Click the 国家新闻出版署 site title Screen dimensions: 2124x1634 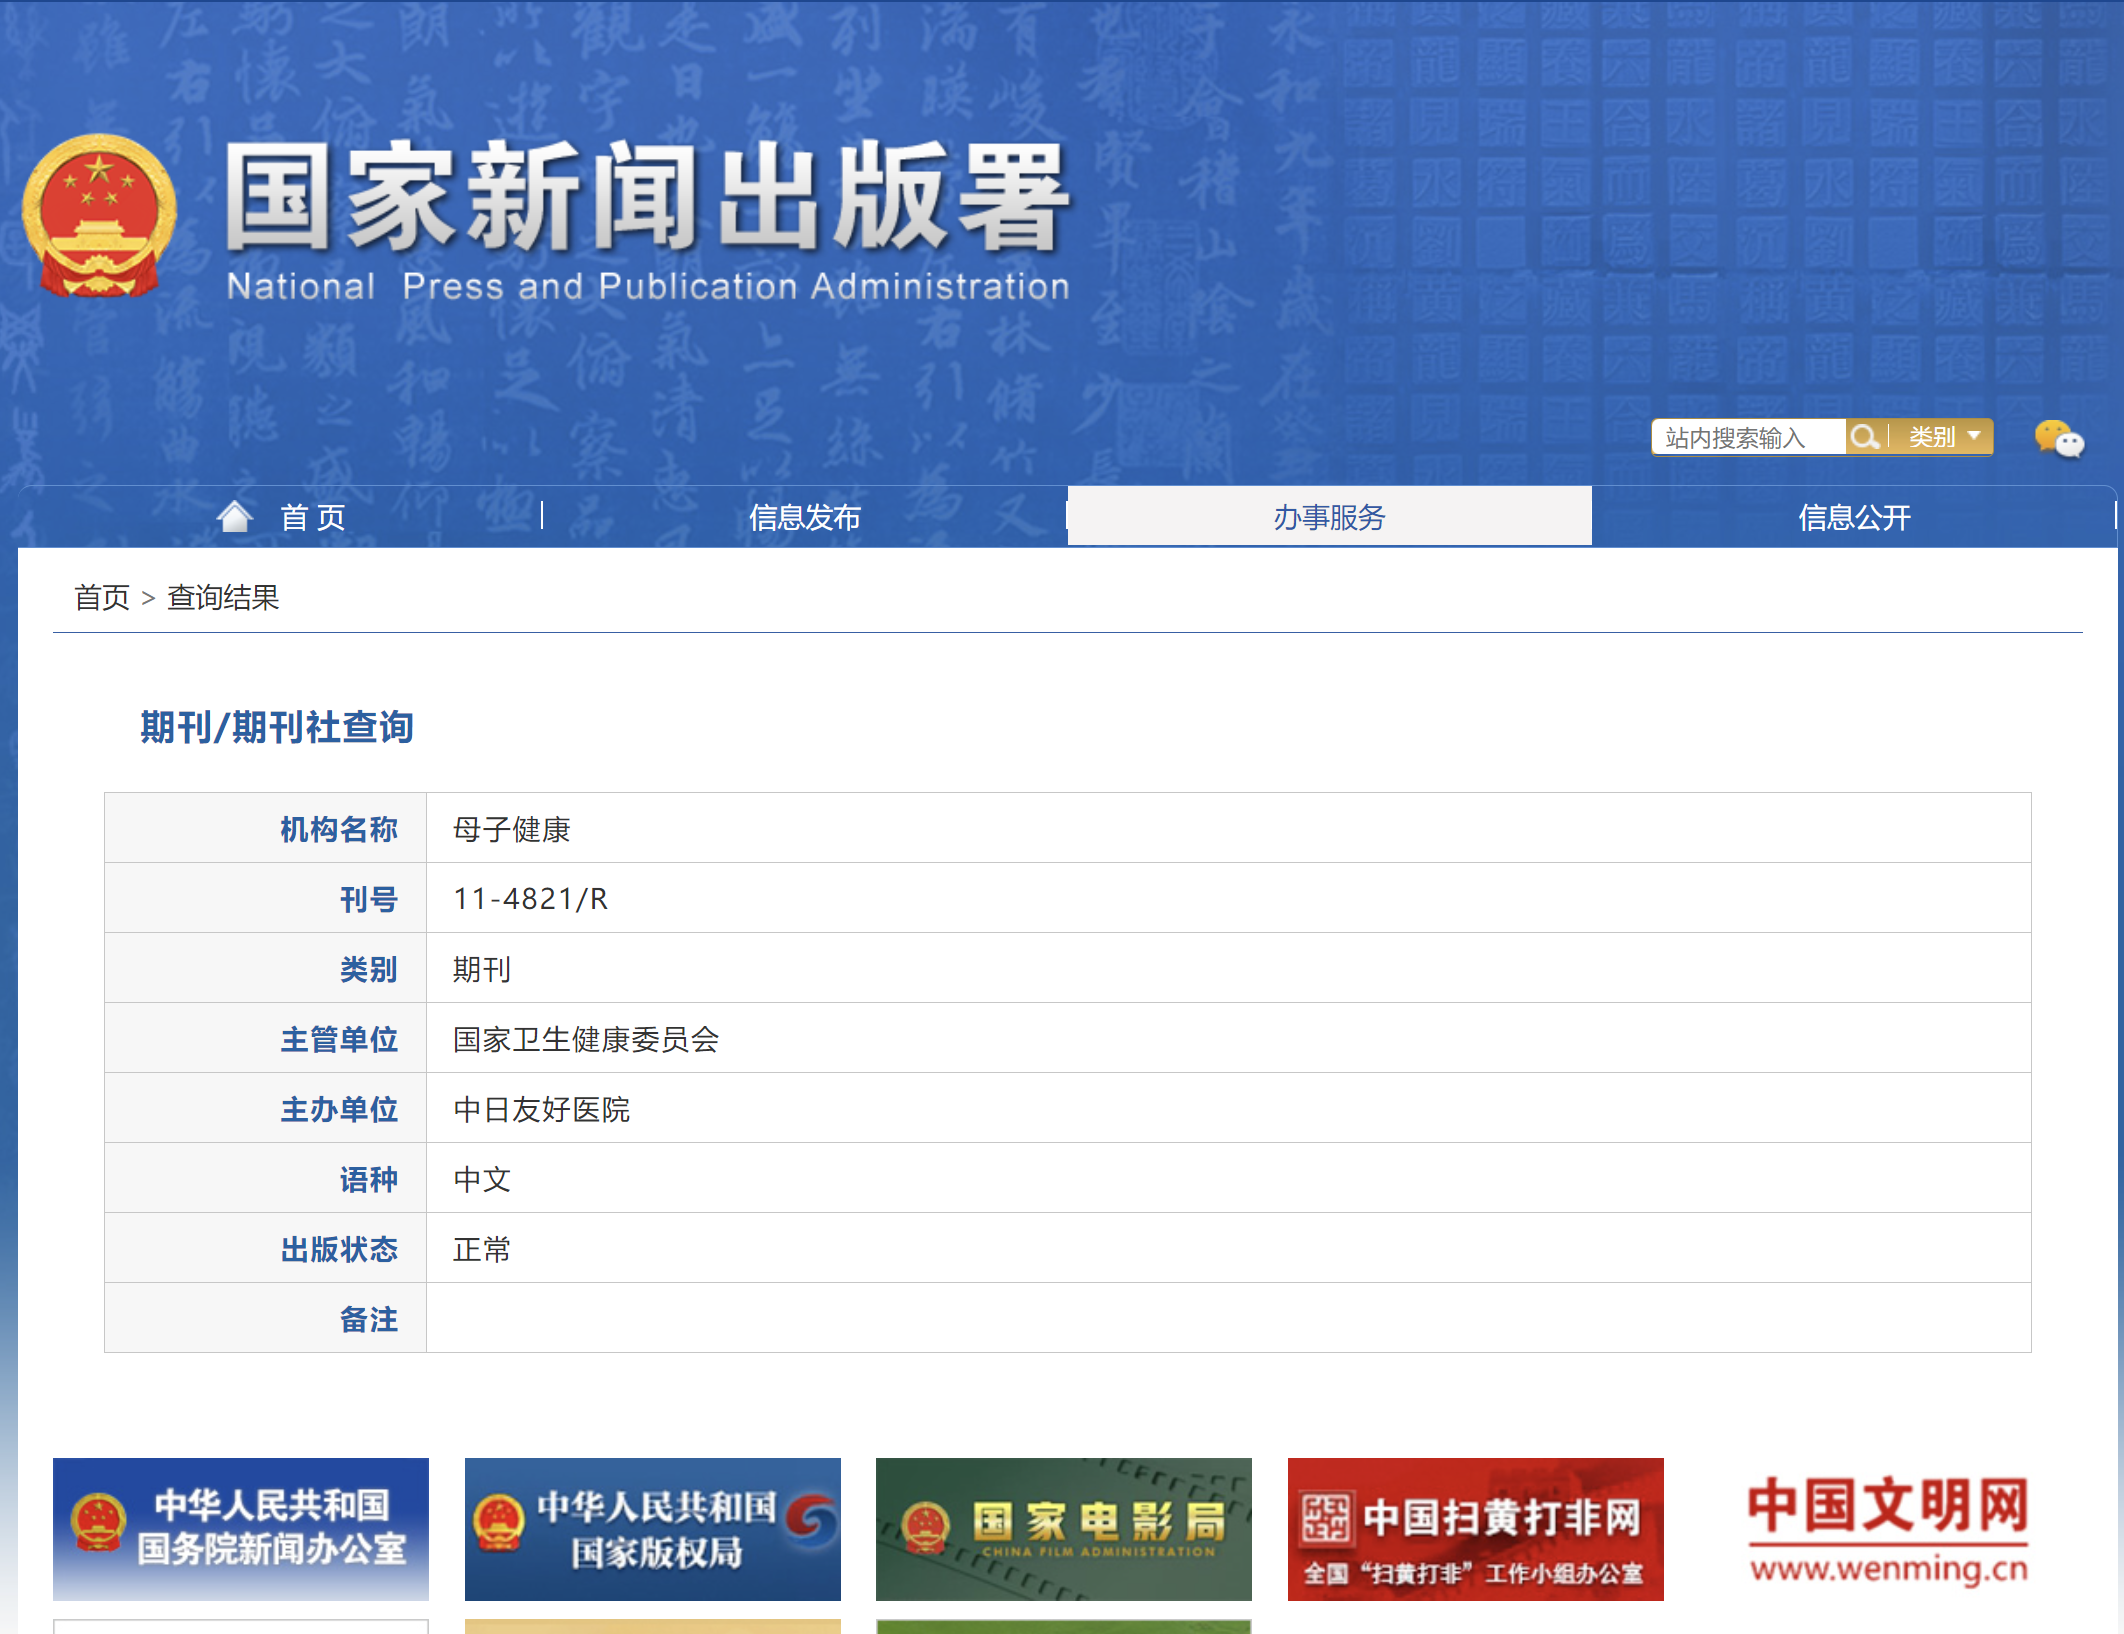coord(648,196)
